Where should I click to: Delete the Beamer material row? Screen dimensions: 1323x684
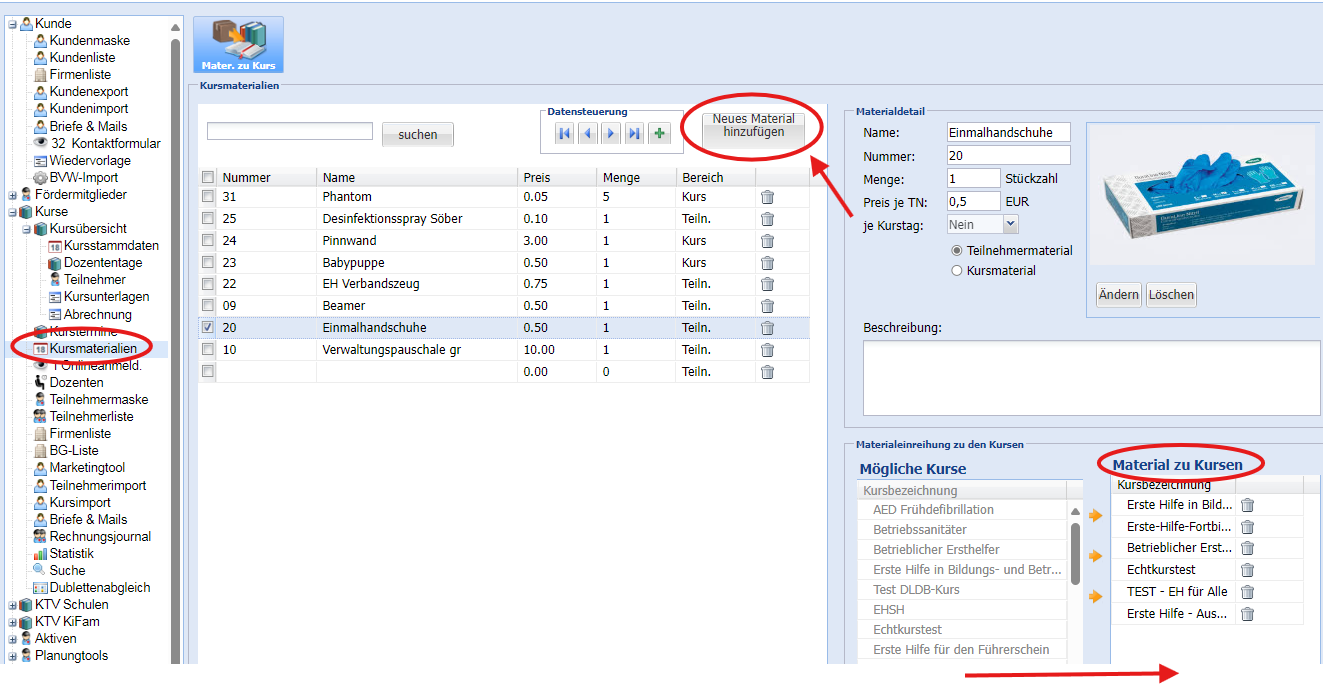767,306
